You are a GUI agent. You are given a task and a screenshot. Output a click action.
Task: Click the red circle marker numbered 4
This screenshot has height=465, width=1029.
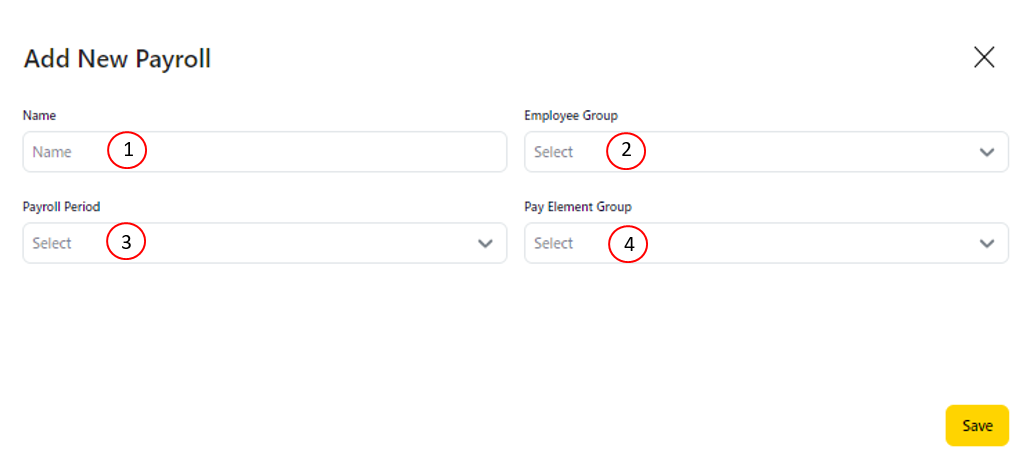(628, 243)
